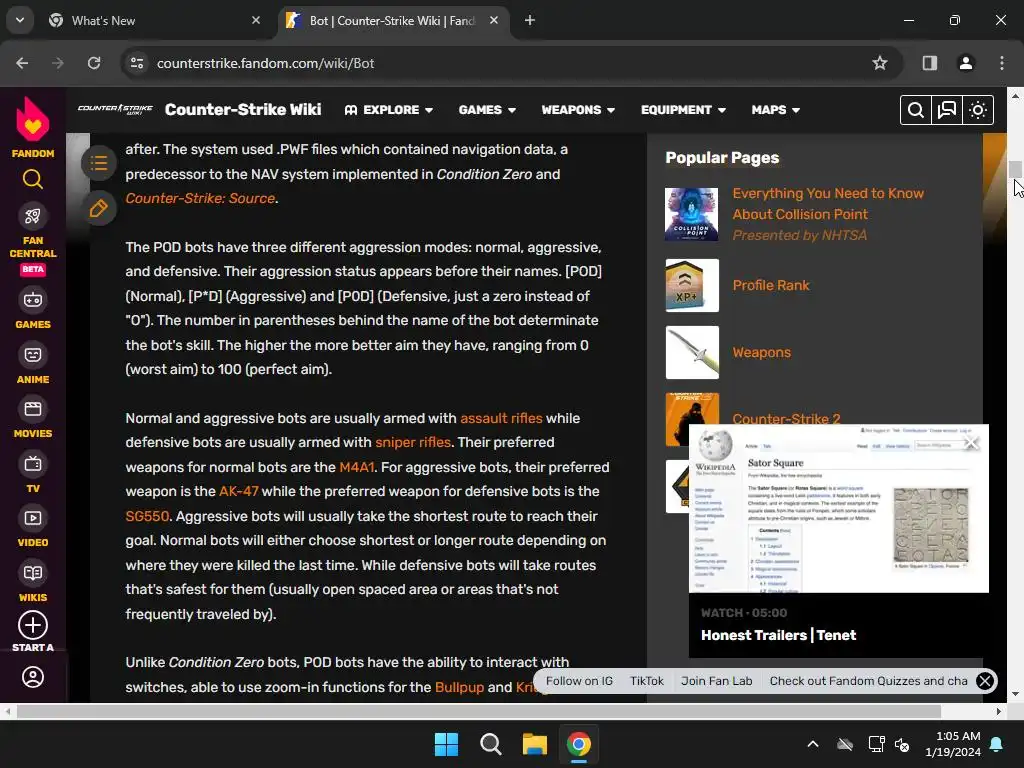Open user profile icon in Fandom sidebar
1024x768 pixels.
tap(33, 677)
